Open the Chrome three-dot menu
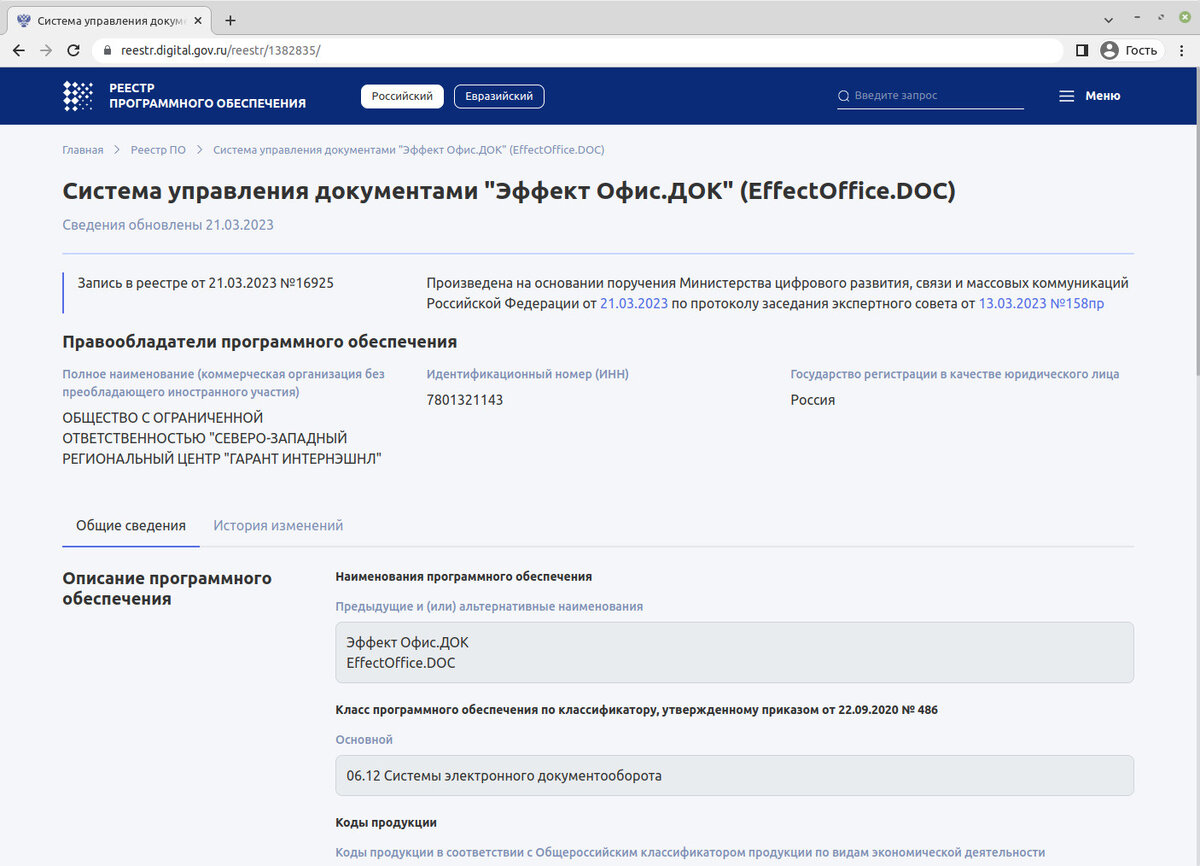Screen dimensions: 1200x866 (1182, 50)
